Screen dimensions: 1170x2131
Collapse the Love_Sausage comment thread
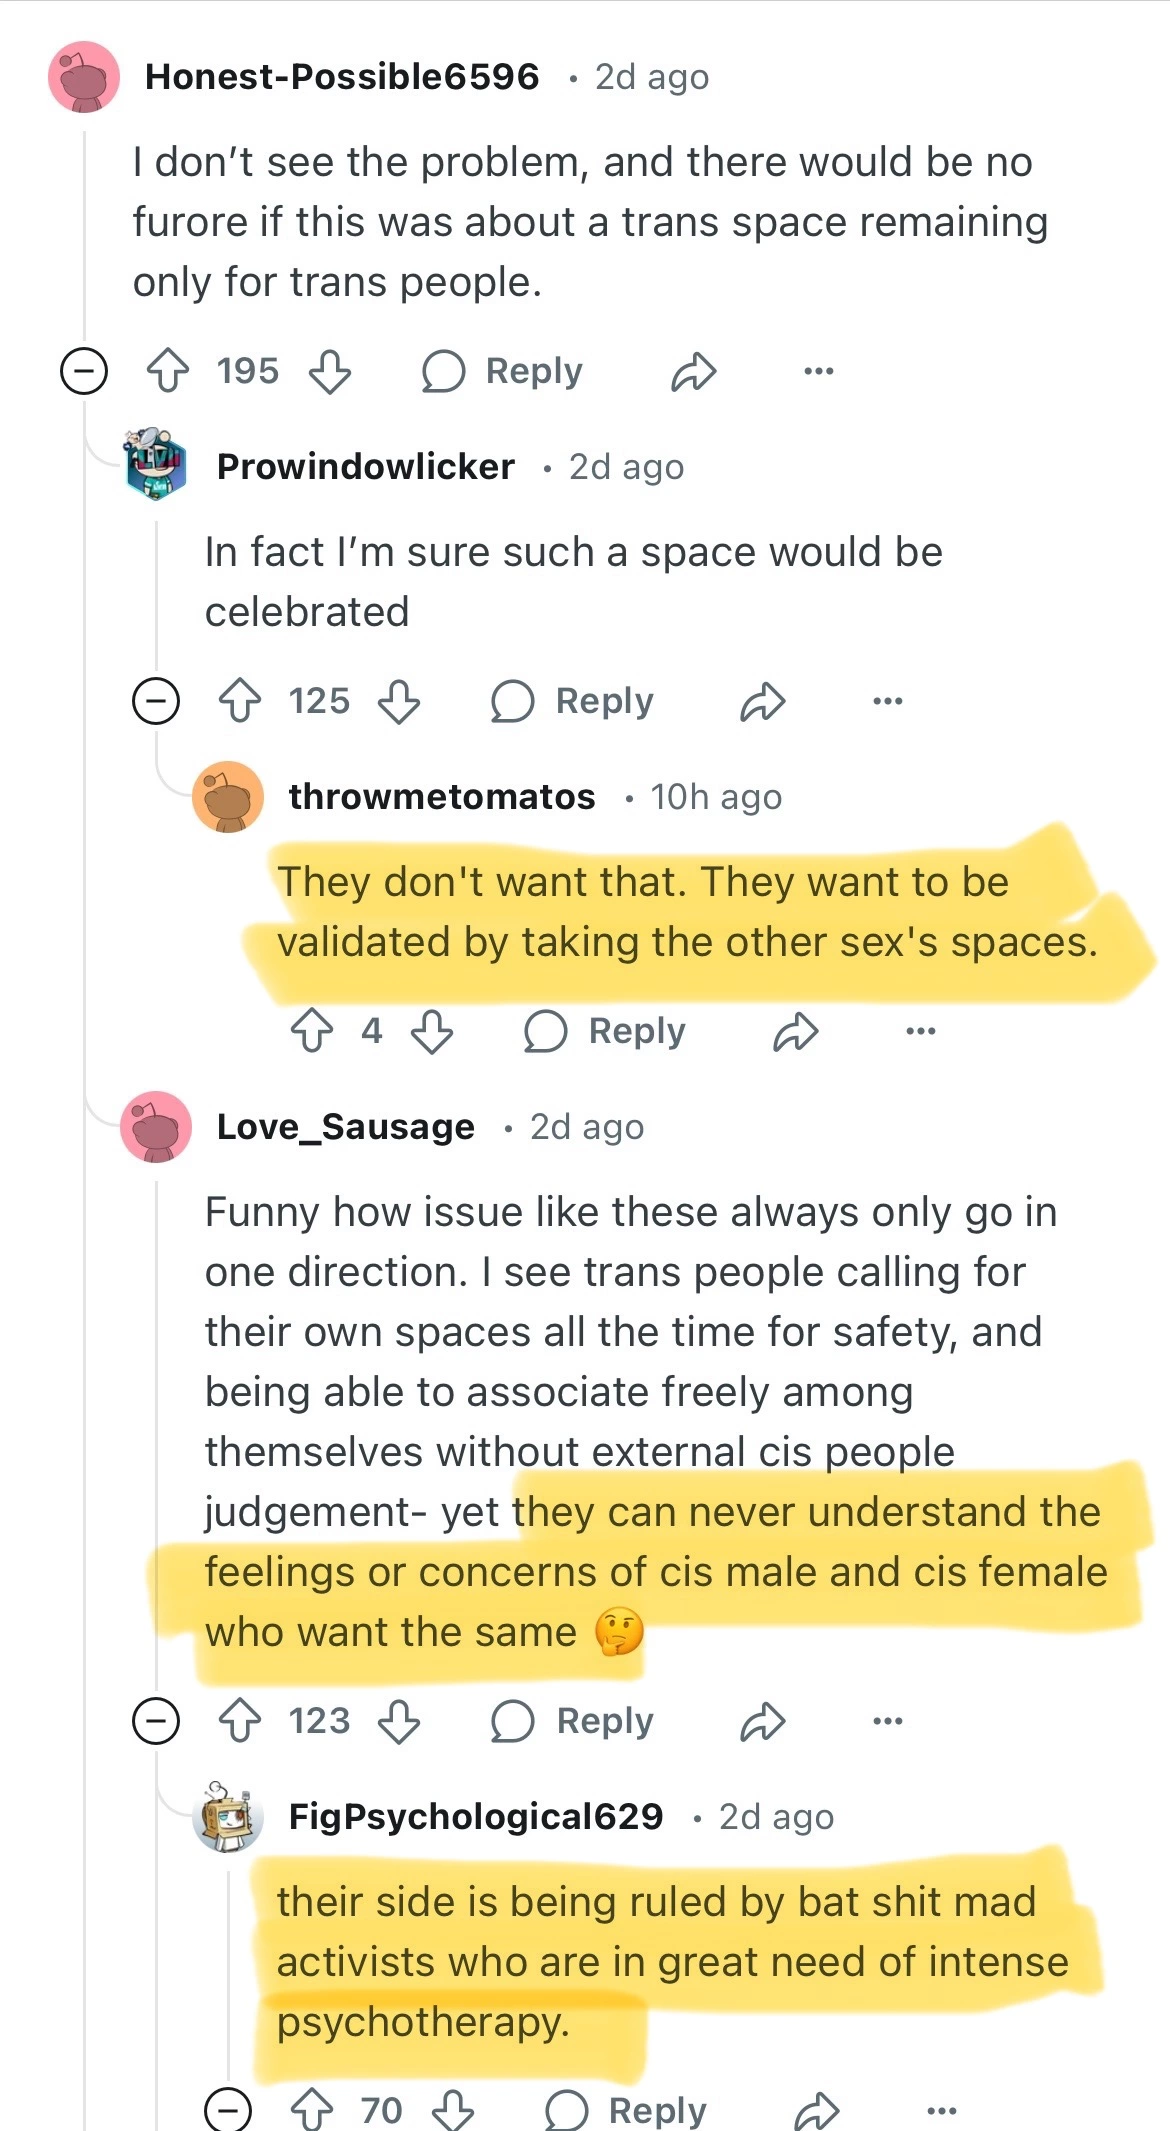click(156, 1721)
